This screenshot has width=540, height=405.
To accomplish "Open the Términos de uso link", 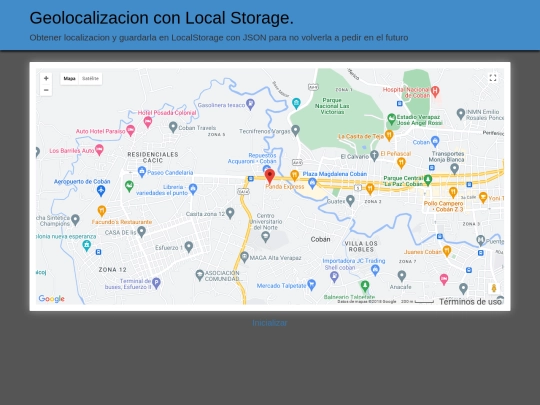I will [470, 302].
